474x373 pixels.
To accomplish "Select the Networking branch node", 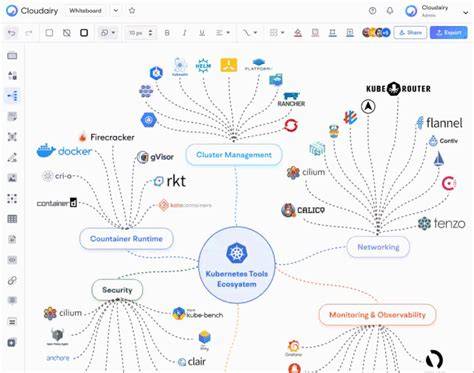I will (378, 247).
